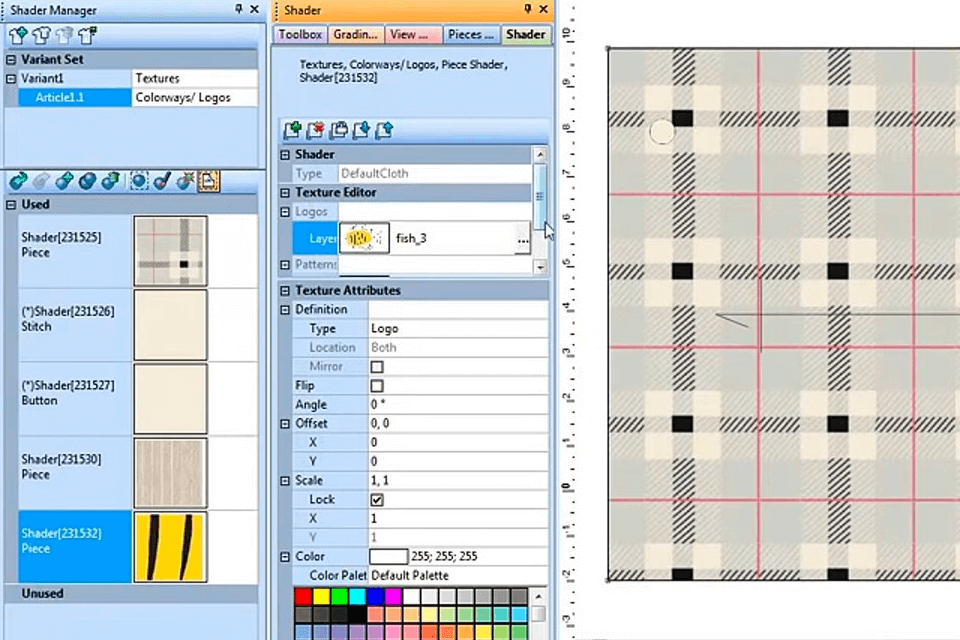Click the shader brush paint icon

pos(162,181)
